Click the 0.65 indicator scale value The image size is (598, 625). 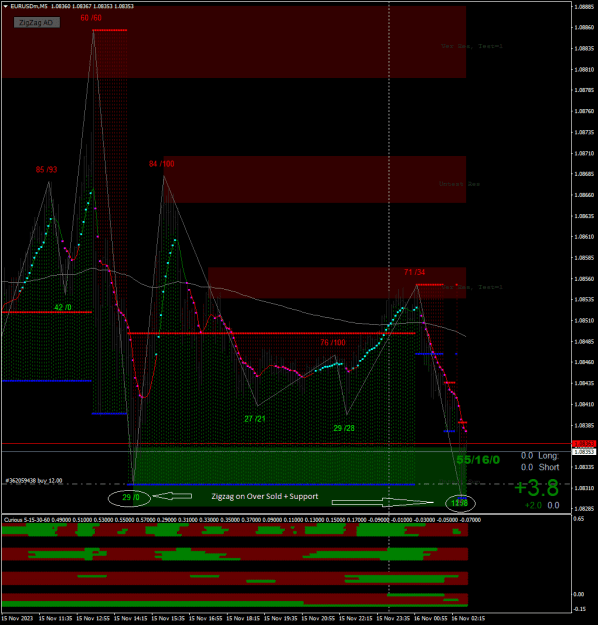[579, 519]
